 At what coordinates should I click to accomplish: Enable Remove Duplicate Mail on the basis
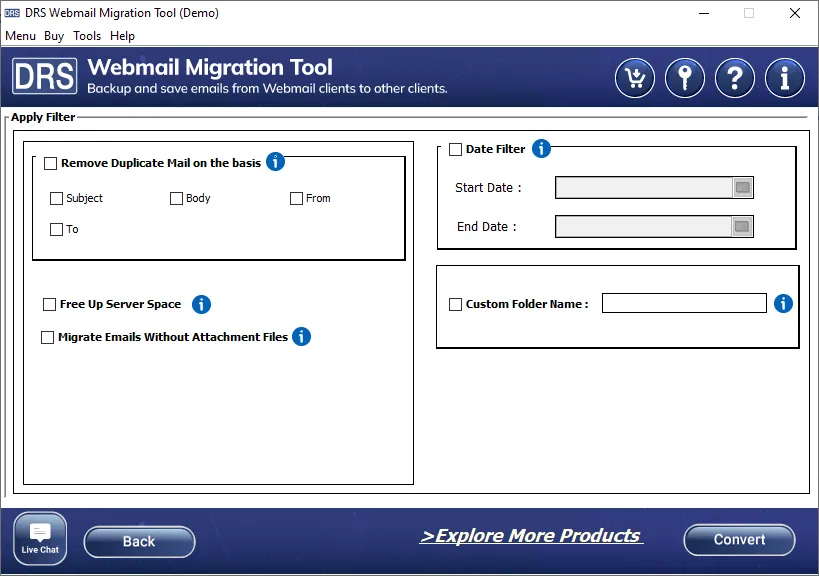[50, 163]
